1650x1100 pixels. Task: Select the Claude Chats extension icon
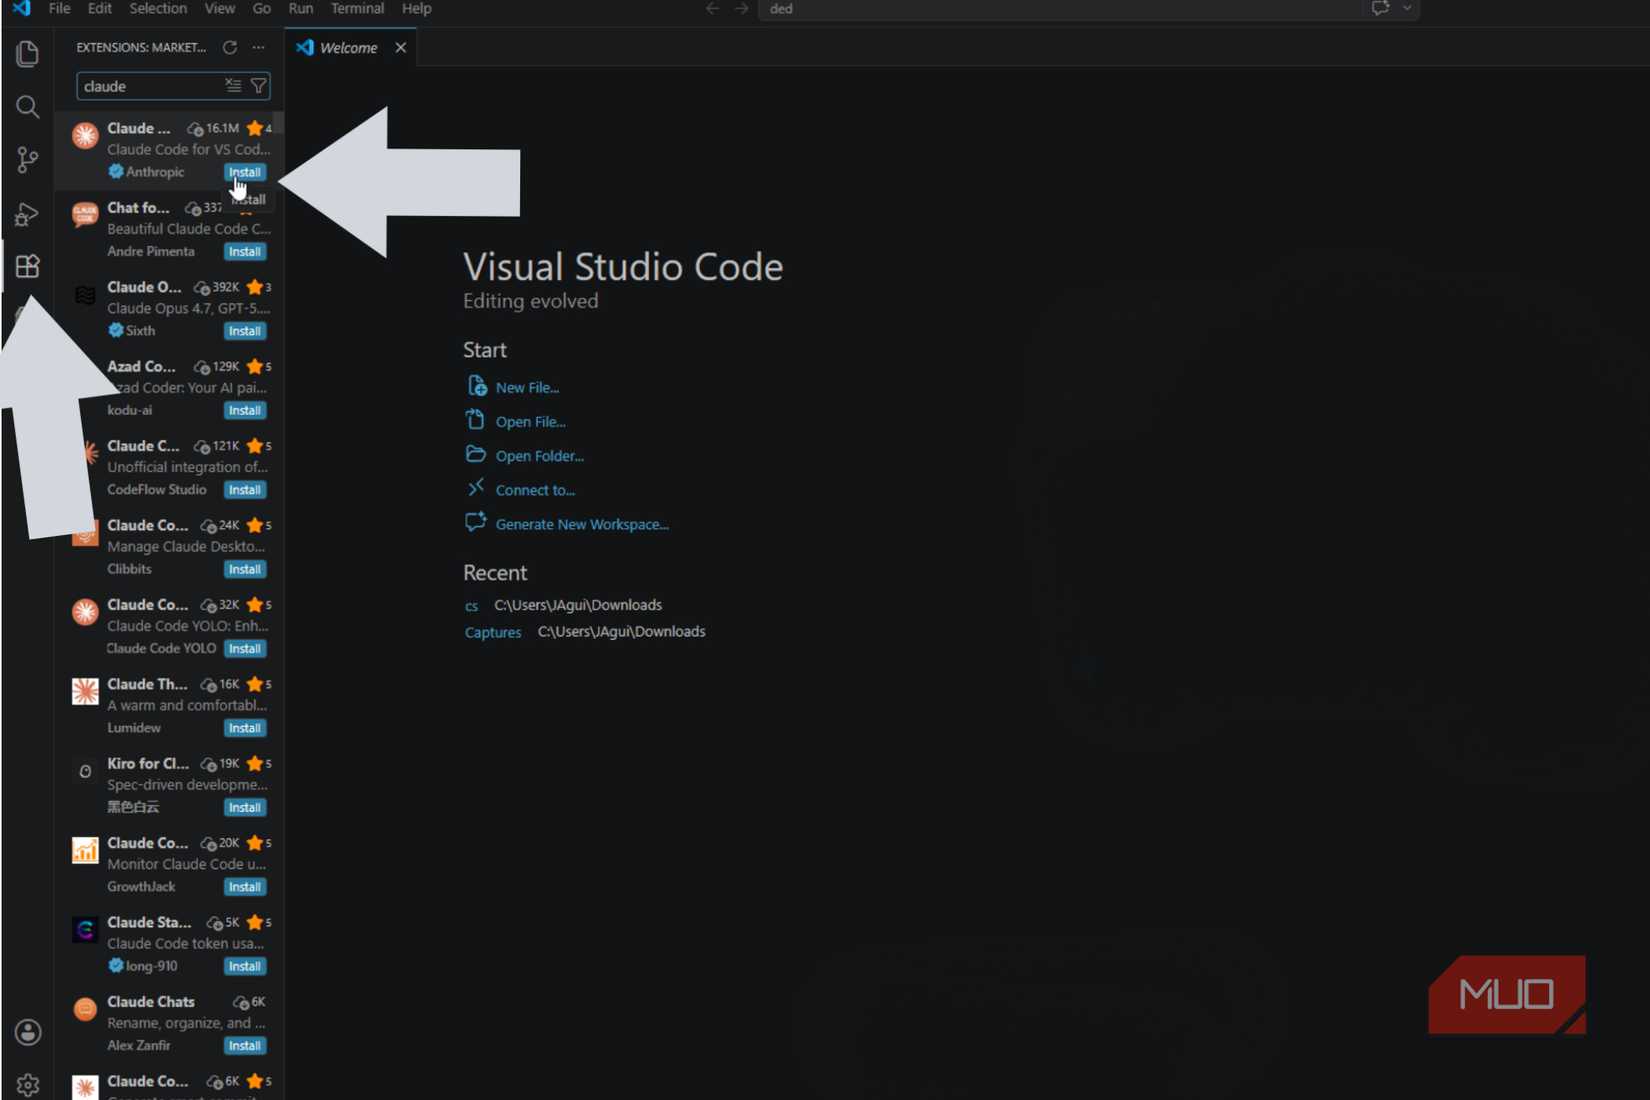[85, 1009]
